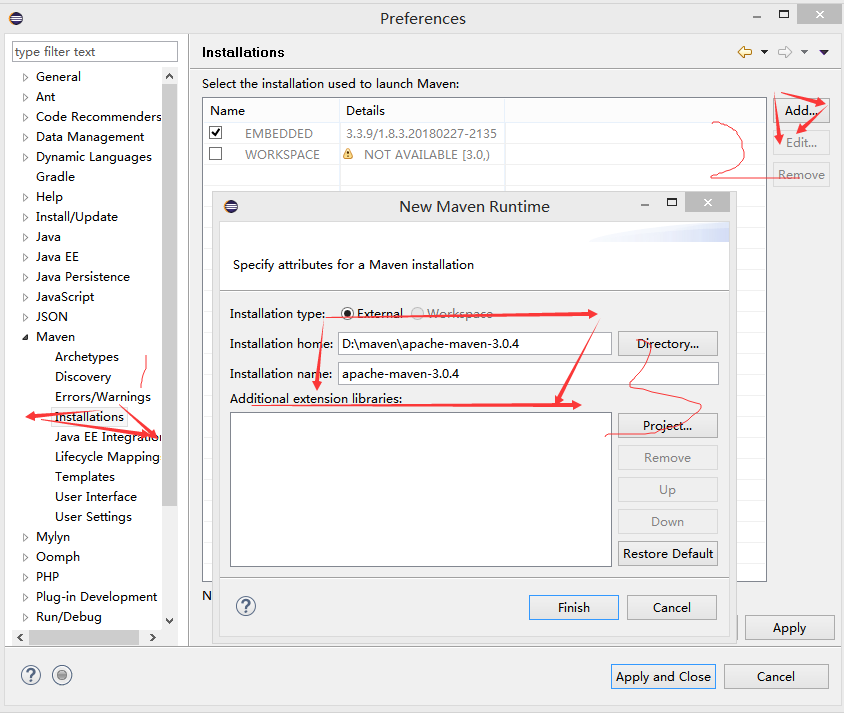This screenshot has width=844, height=713.
Task: Select the Gradle preferences item
Action: (x=55, y=177)
